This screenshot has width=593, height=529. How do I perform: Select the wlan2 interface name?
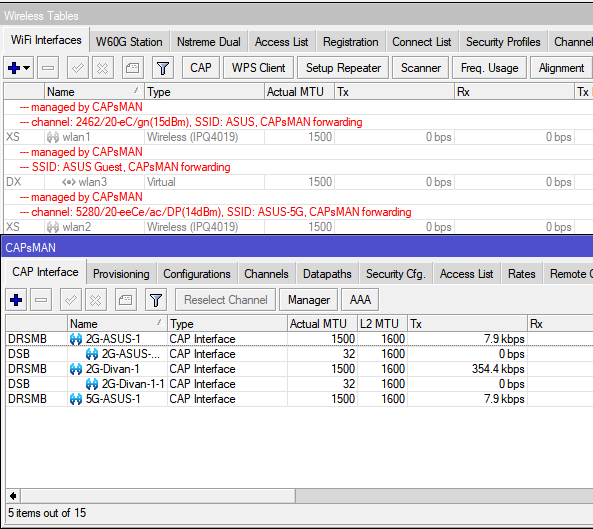coord(77,227)
